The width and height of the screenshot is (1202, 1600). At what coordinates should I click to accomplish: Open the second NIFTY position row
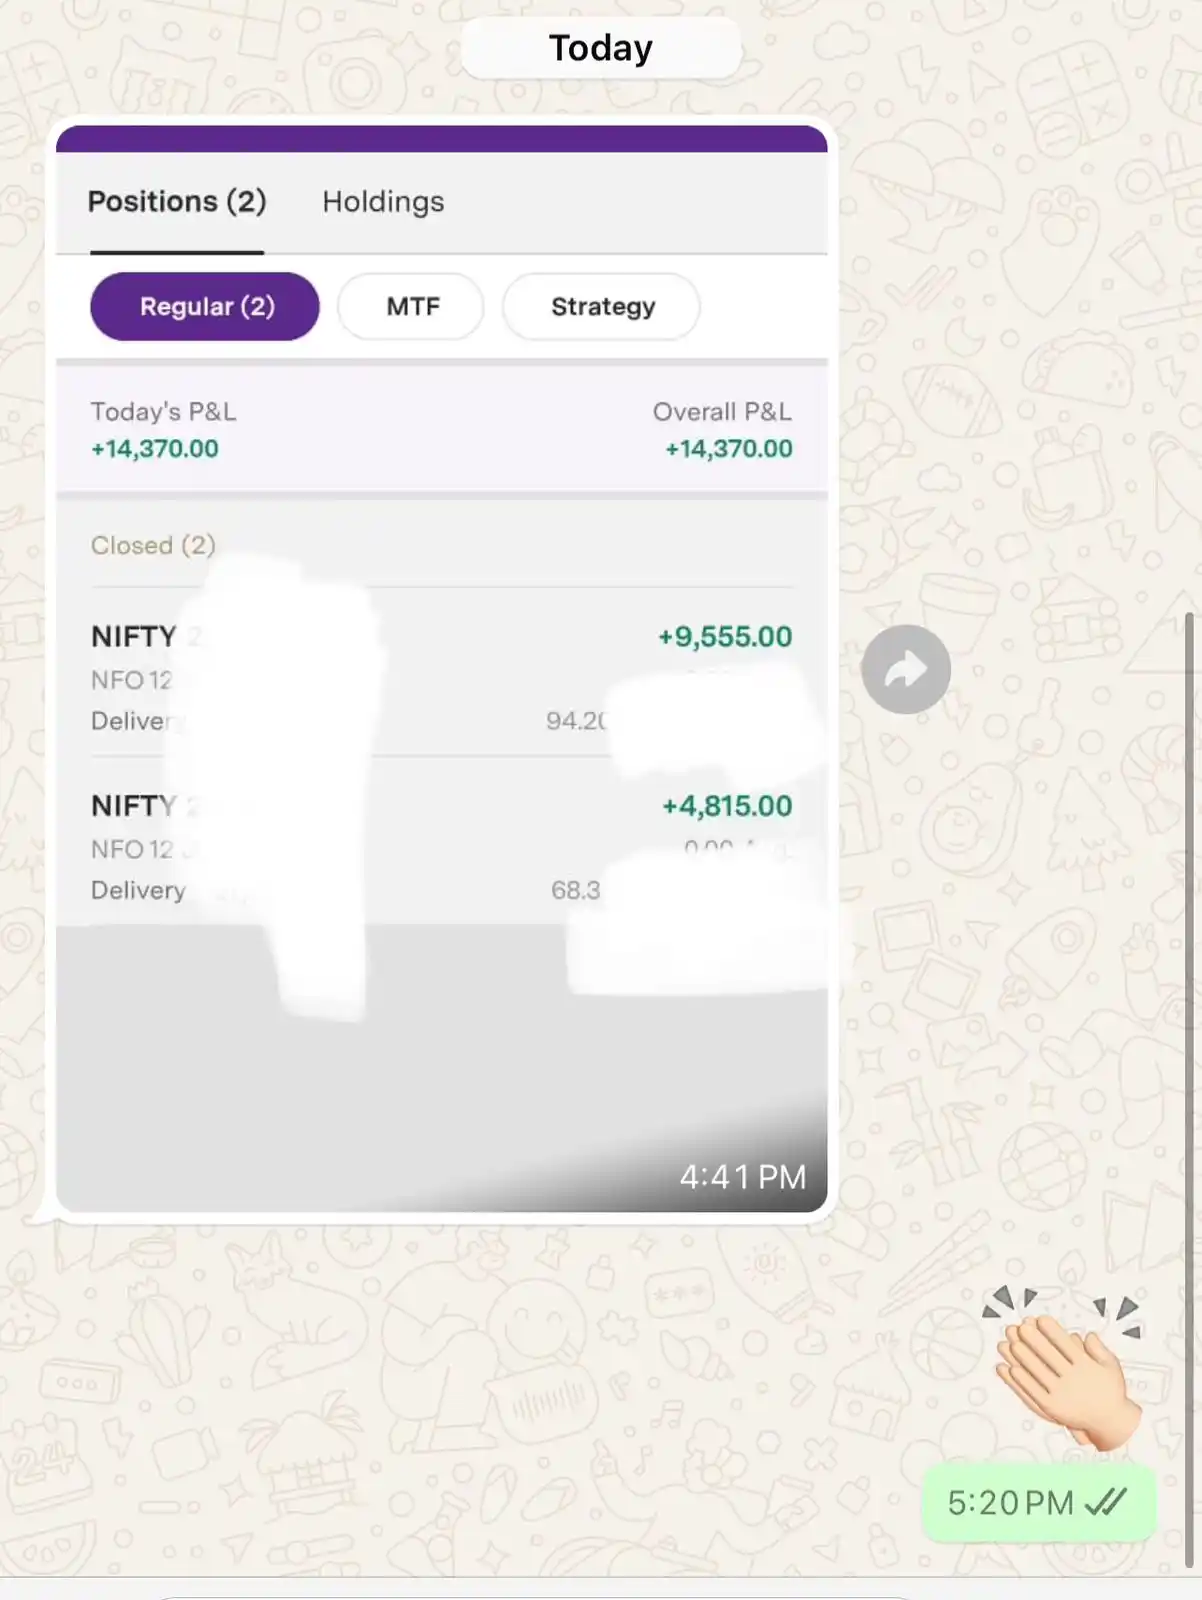coord(441,842)
